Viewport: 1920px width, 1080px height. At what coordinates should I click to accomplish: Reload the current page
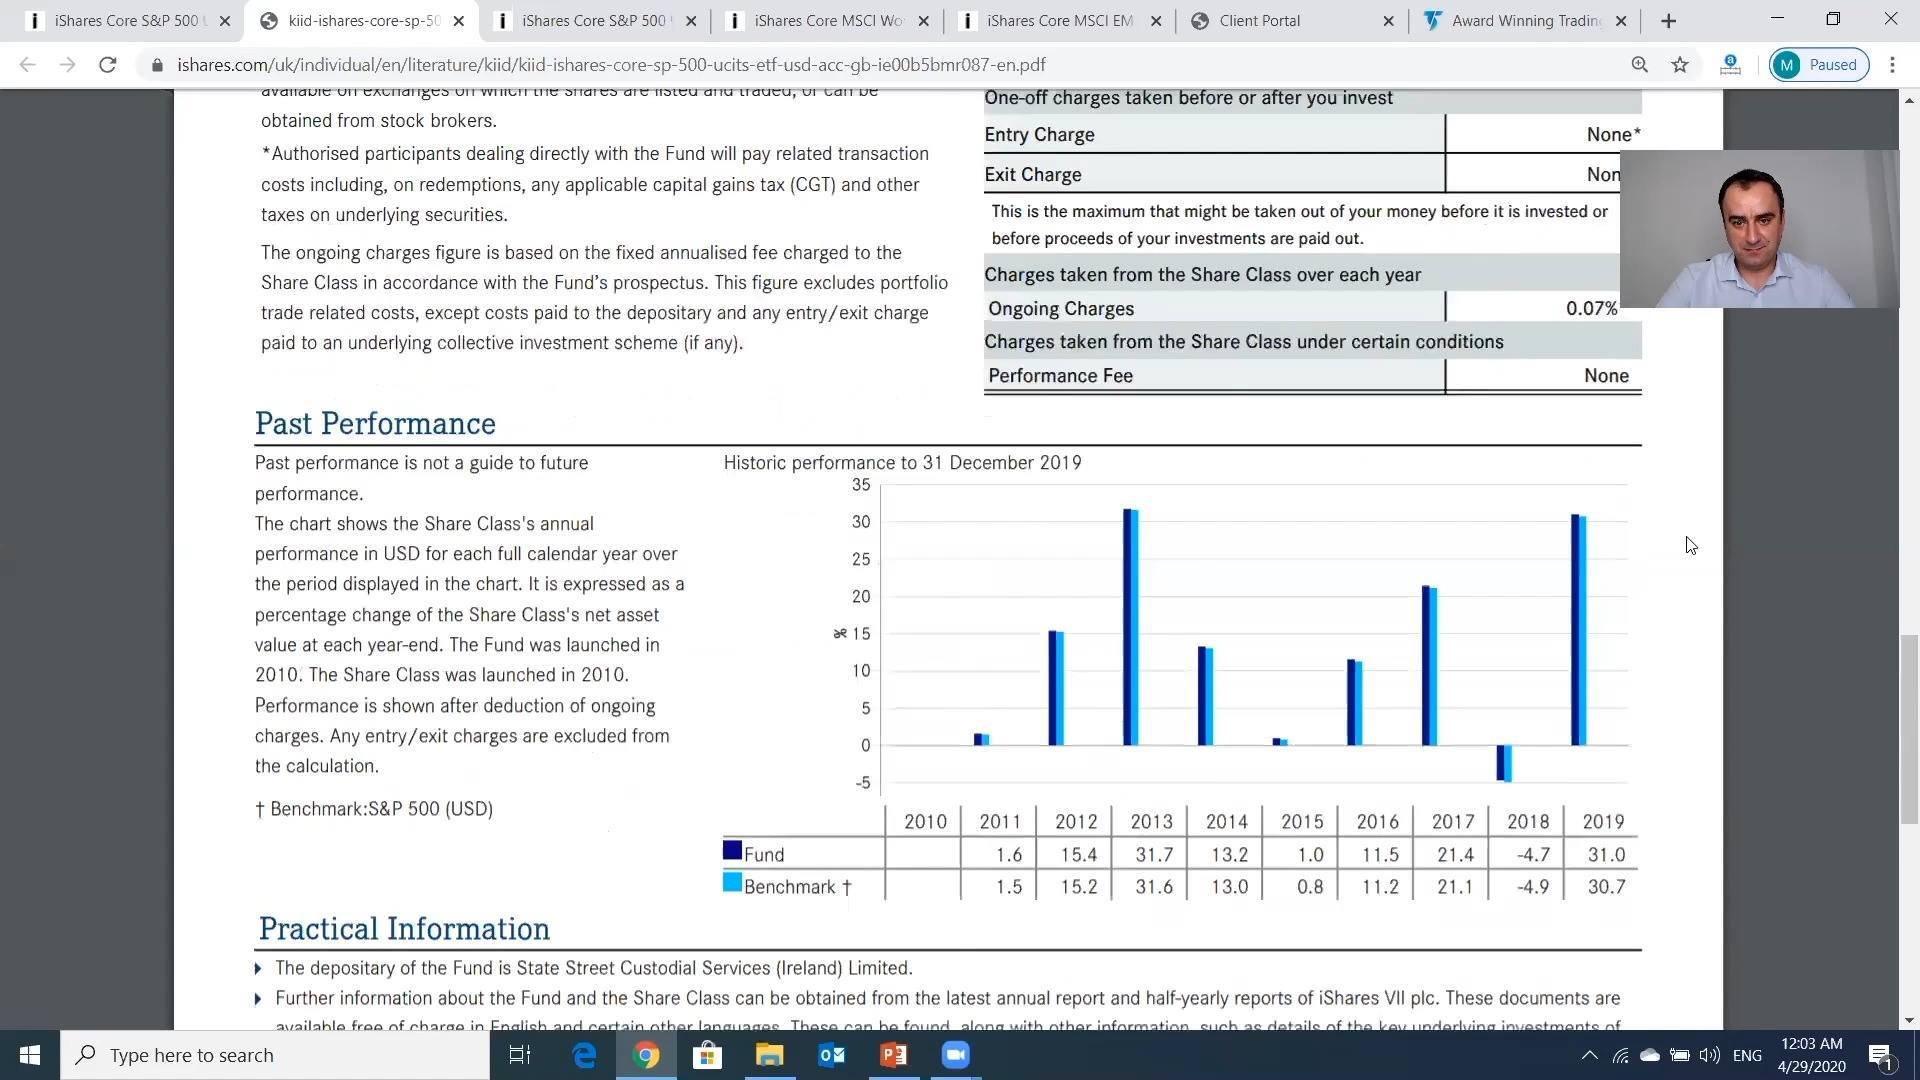pyautogui.click(x=107, y=65)
